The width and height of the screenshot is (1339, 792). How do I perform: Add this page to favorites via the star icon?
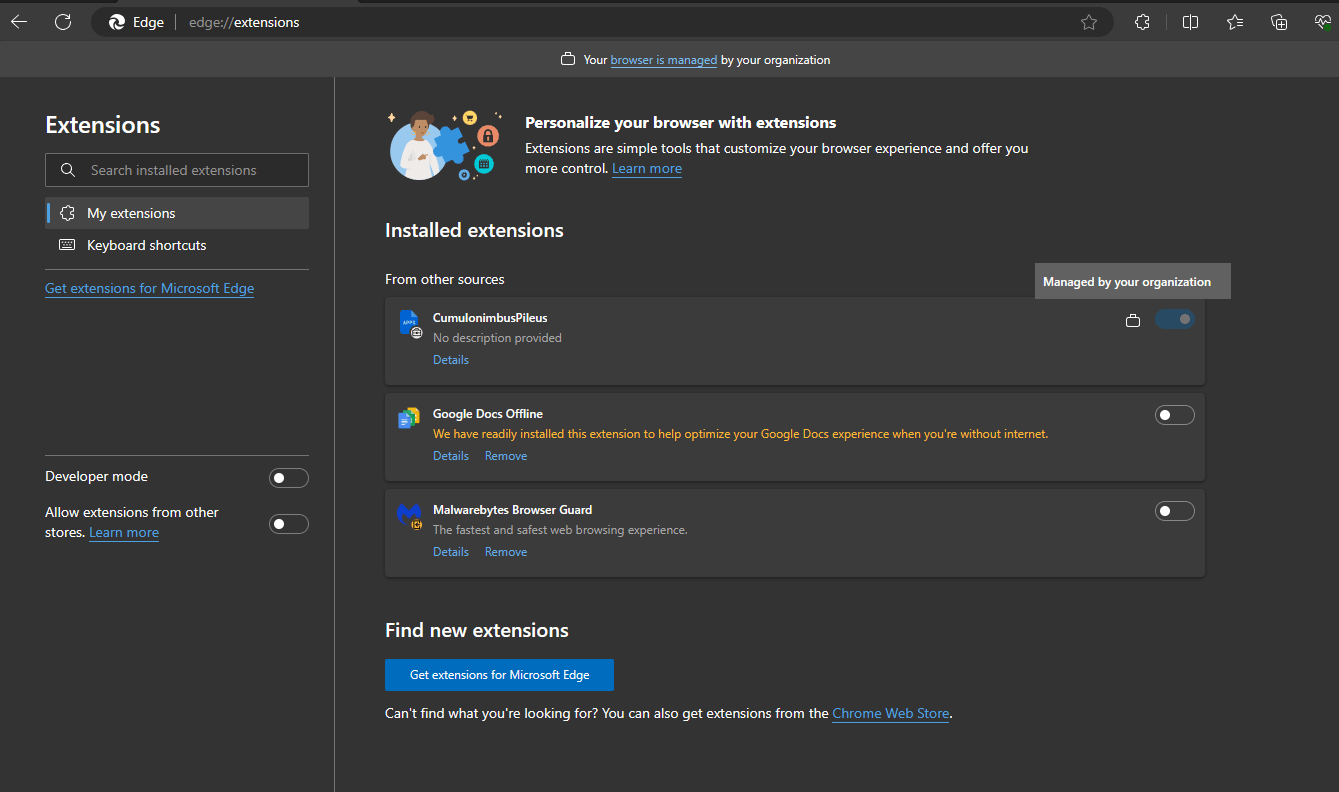[1089, 22]
